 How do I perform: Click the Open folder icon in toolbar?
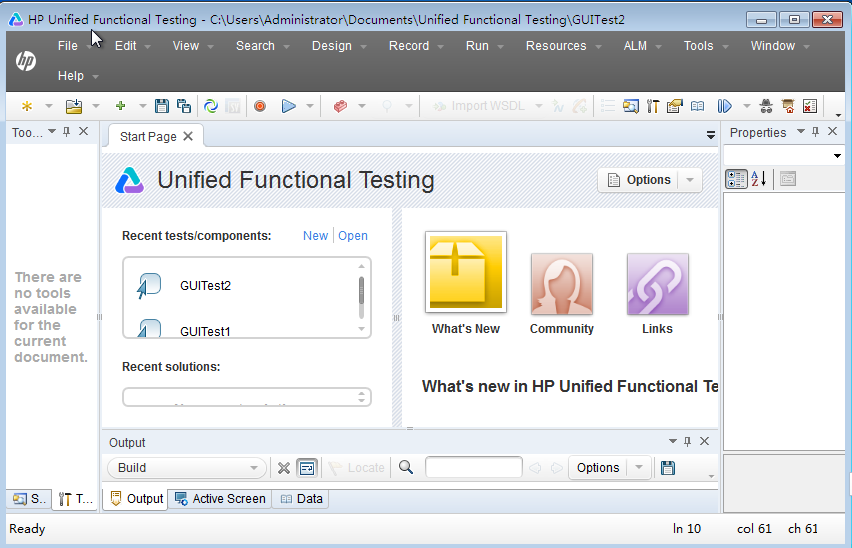pyautogui.click(x=74, y=106)
